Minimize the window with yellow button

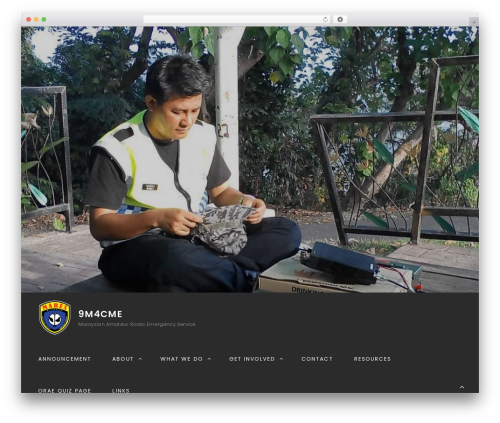[x=36, y=19]
